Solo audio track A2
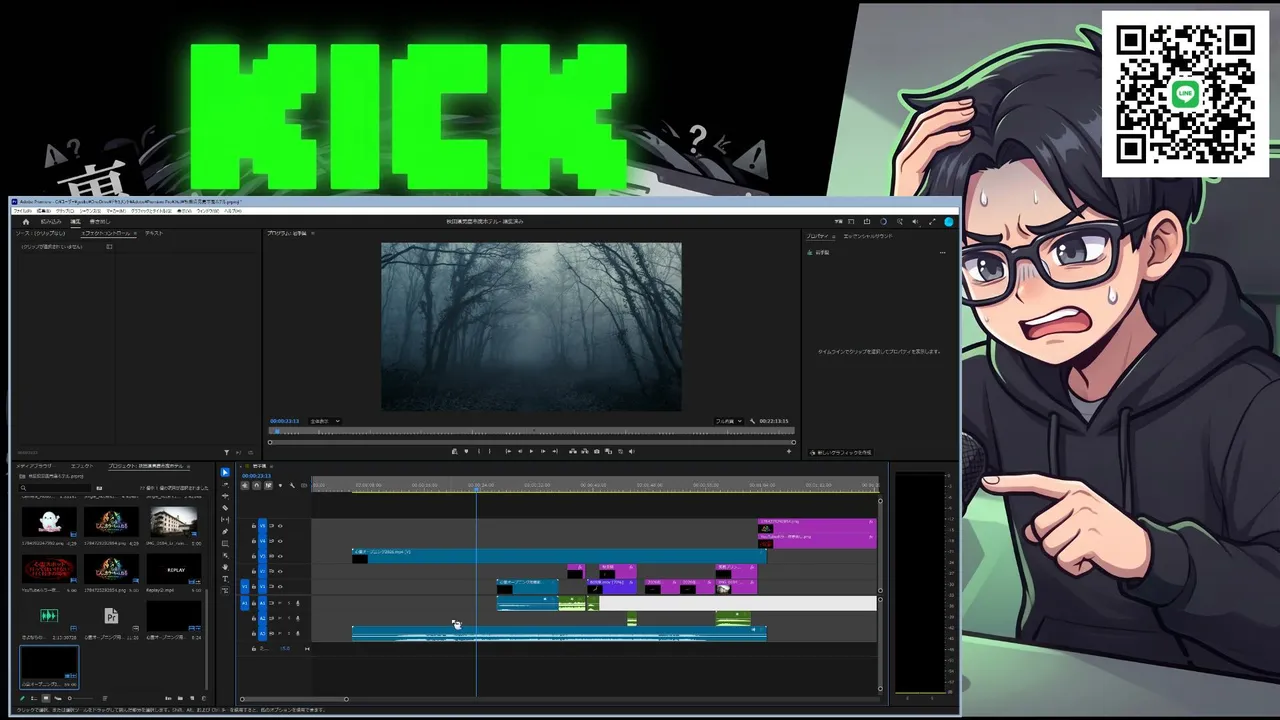The height and width of the screenshot is (720, 1280). [289, 618]
